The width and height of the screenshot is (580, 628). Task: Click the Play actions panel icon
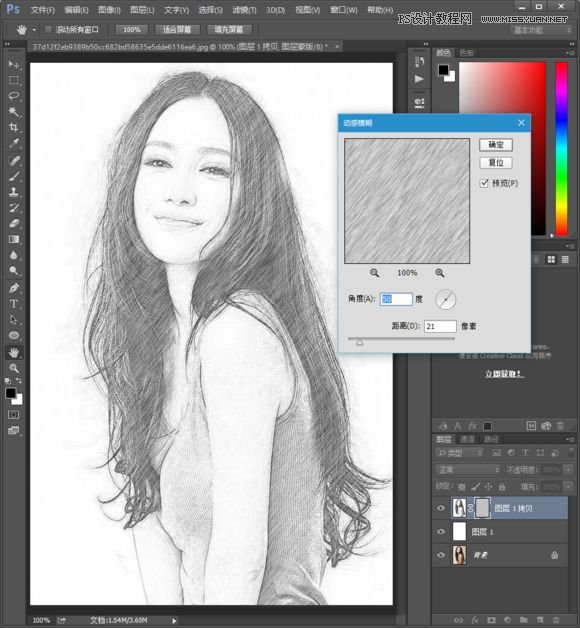click(x=419, y=79)
